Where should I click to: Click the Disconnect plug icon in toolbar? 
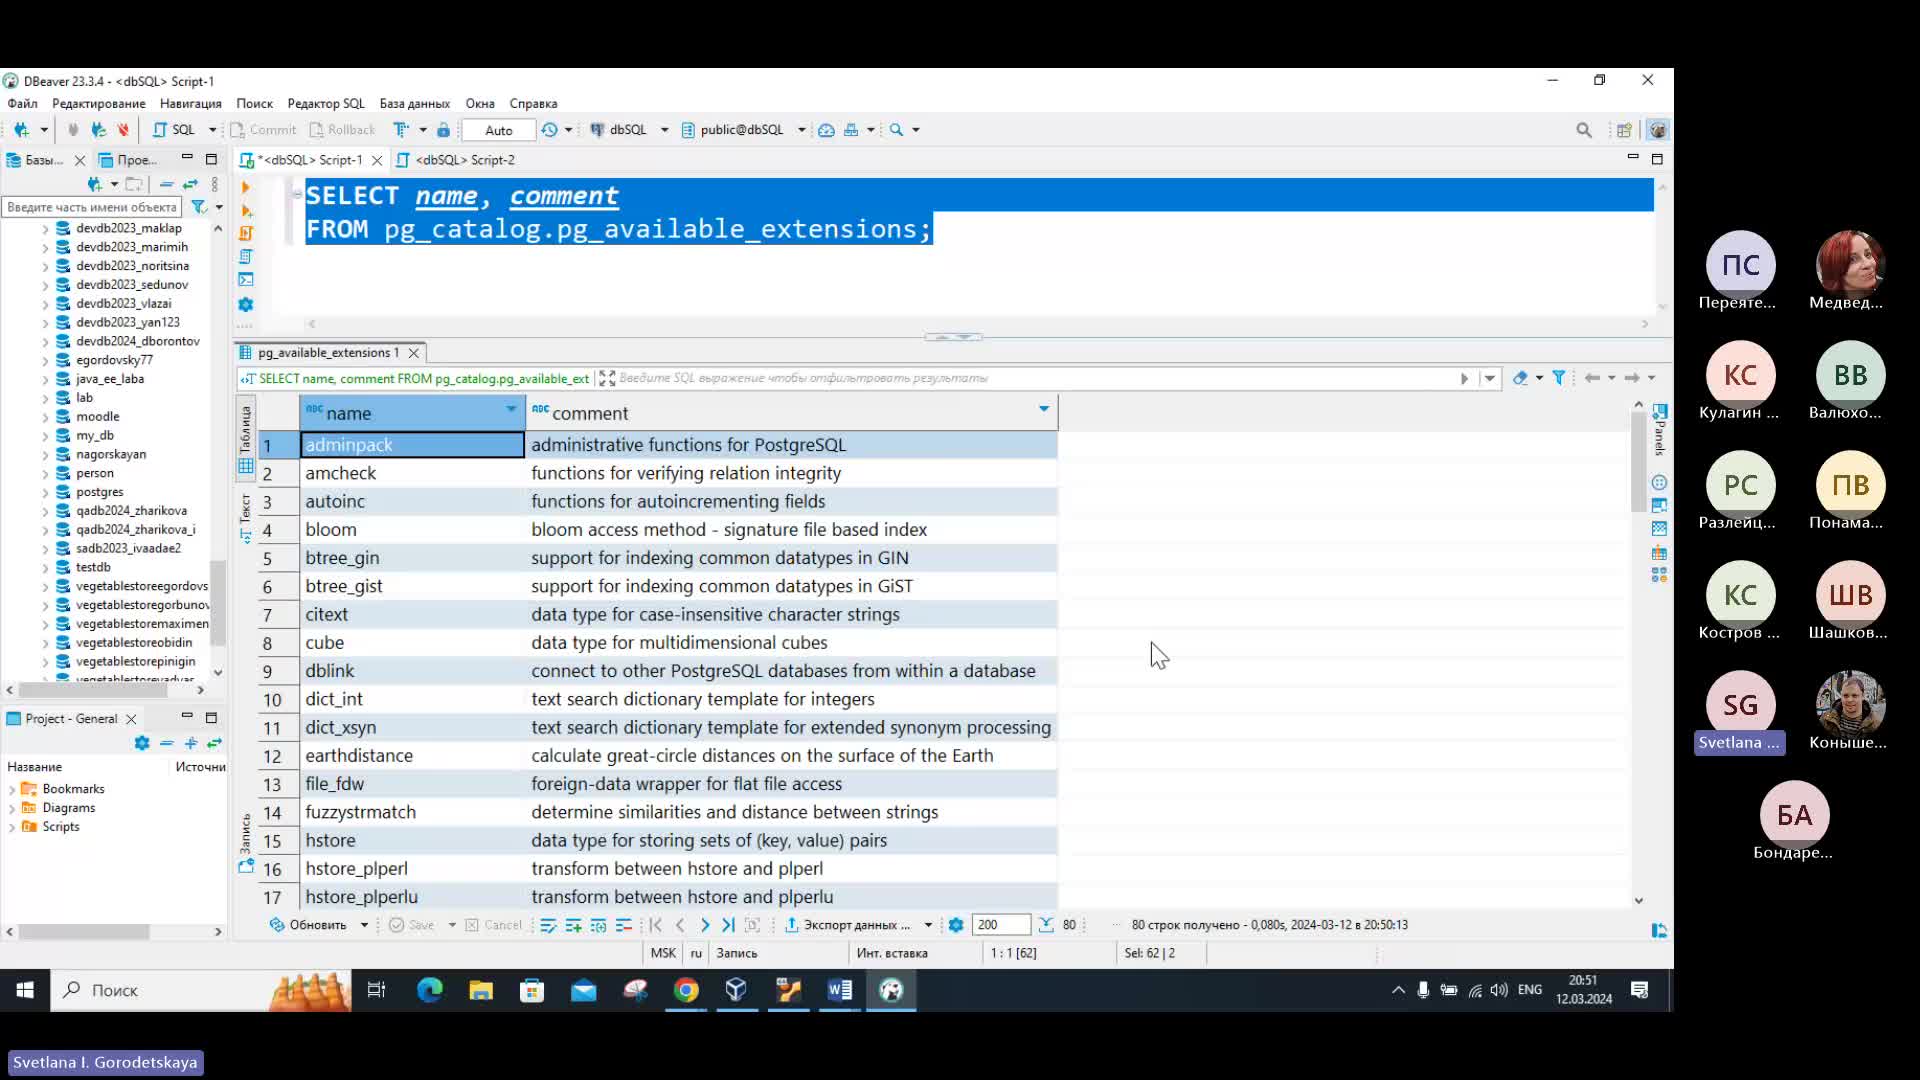tap(123, 130)
